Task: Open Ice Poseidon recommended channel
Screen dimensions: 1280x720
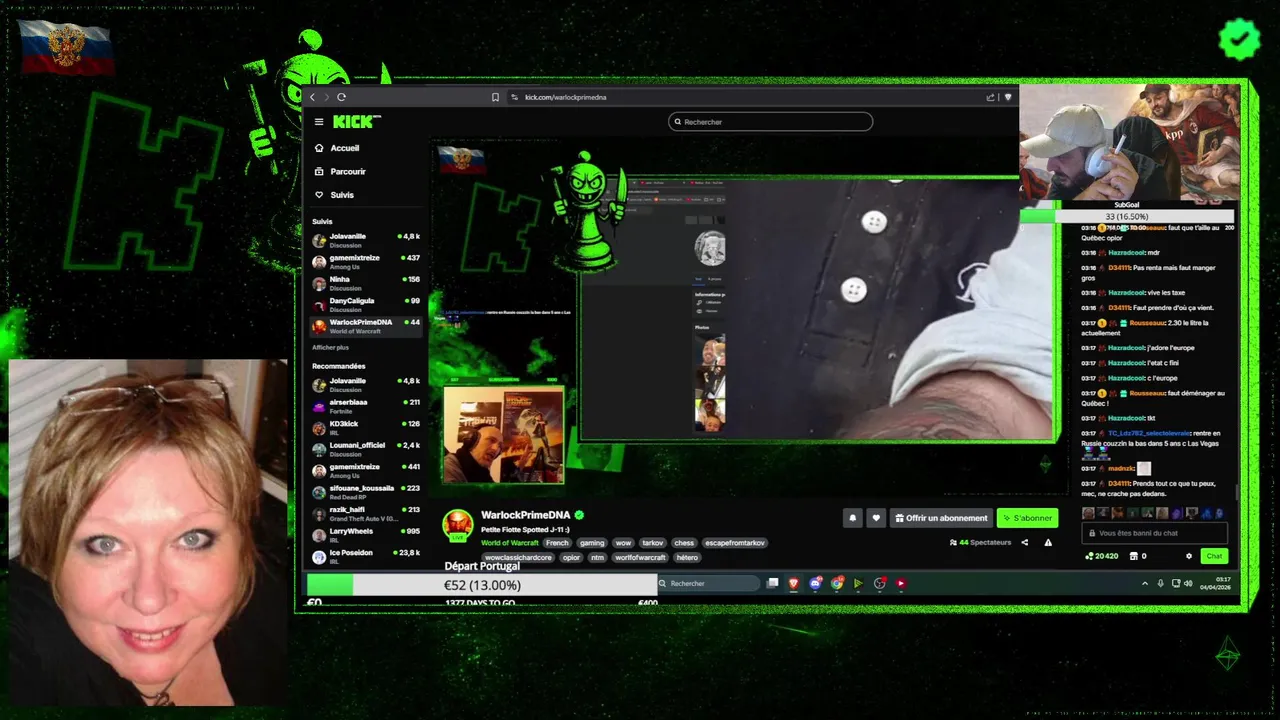Action: click(x=366, y=556)
